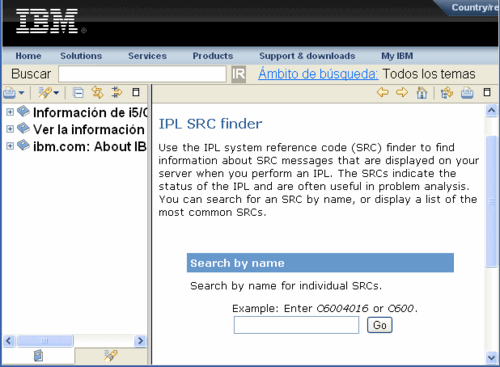This screenshot has width=500, height=367.
Task: Select the Información de i5/O tree entry
Action: pos(90,112)
